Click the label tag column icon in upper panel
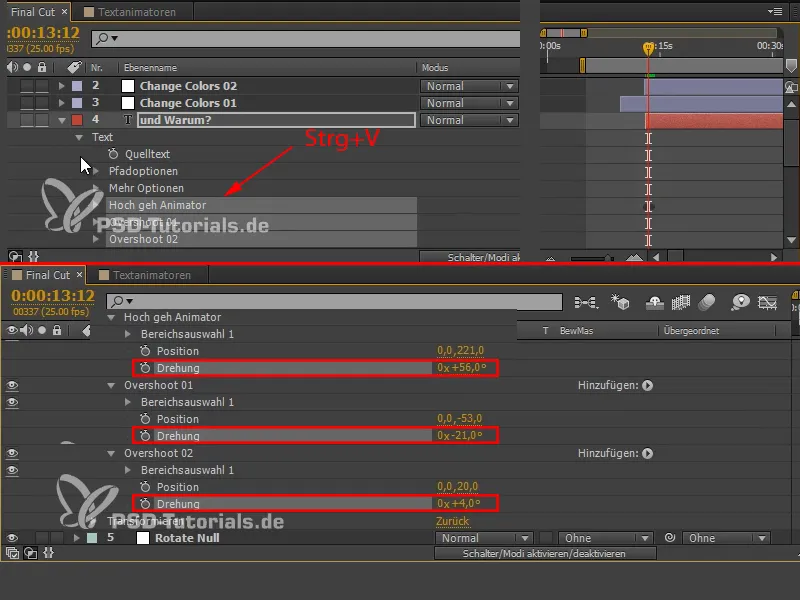 point(74,67)
